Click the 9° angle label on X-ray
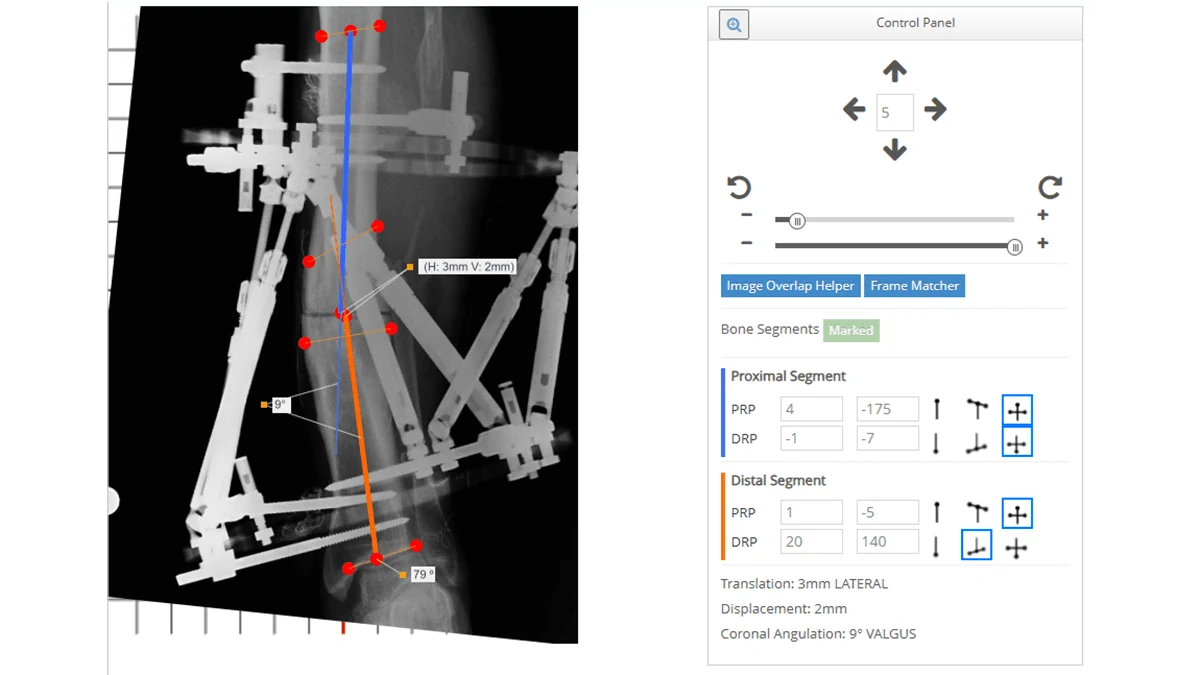This screenshot has width=1200, height=675. click(x=280, y=405)
